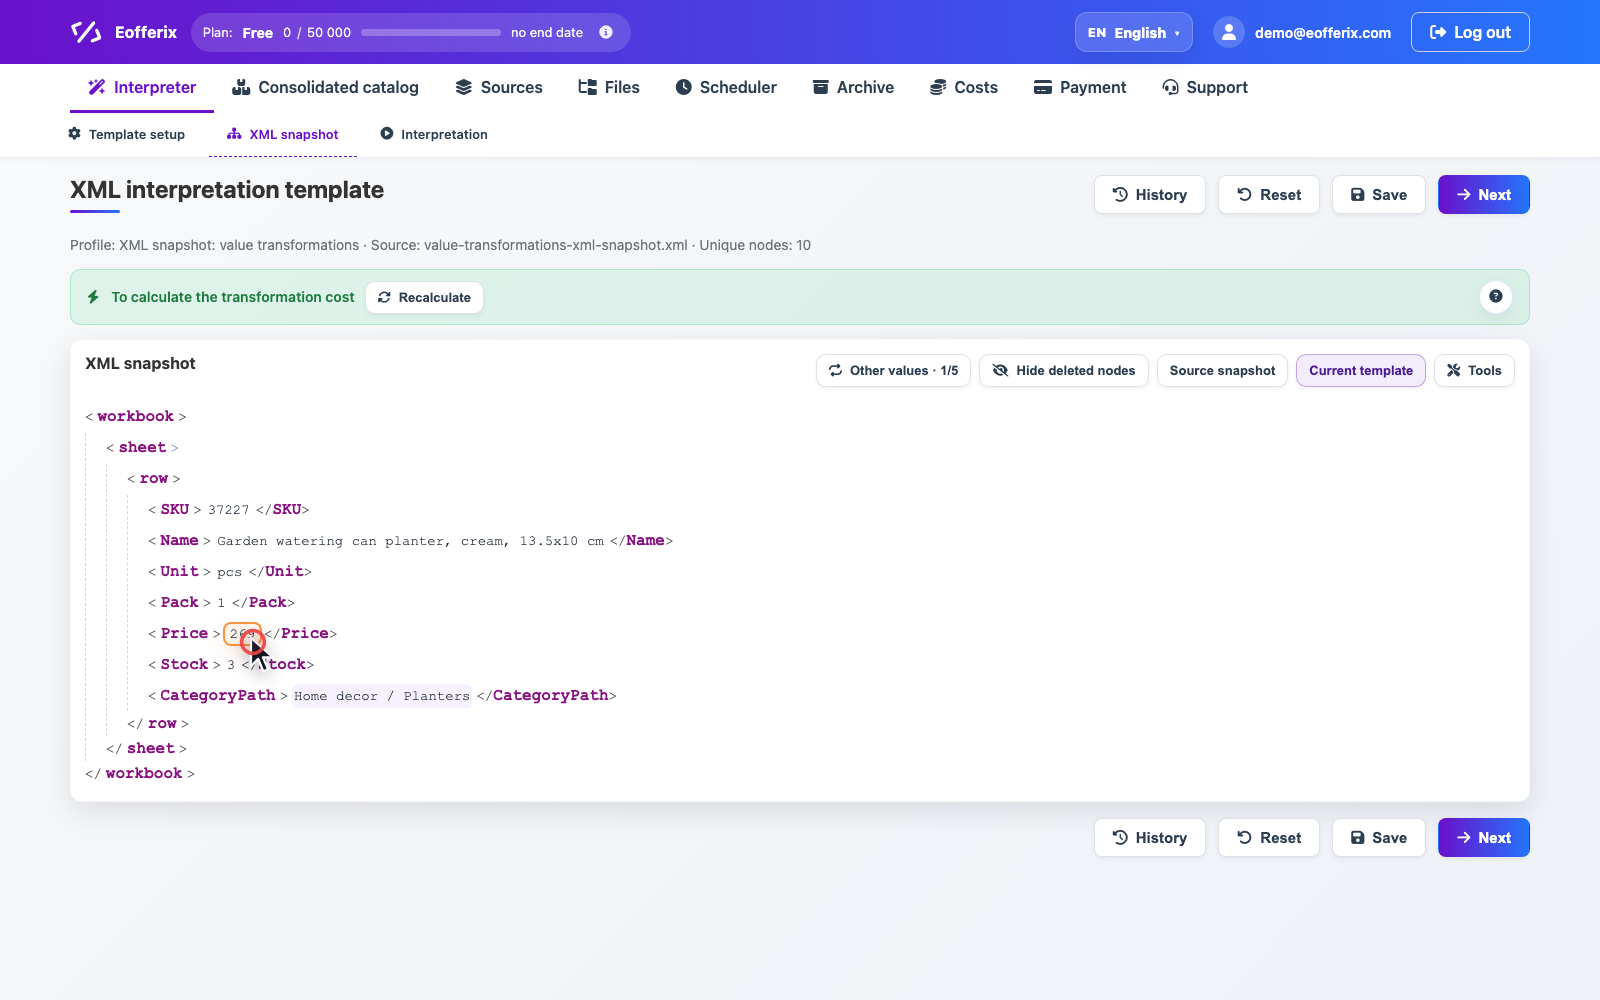This screenshot has height=1000, width=1600.
Task: Click the row opening tag
Action: point(154,478)
